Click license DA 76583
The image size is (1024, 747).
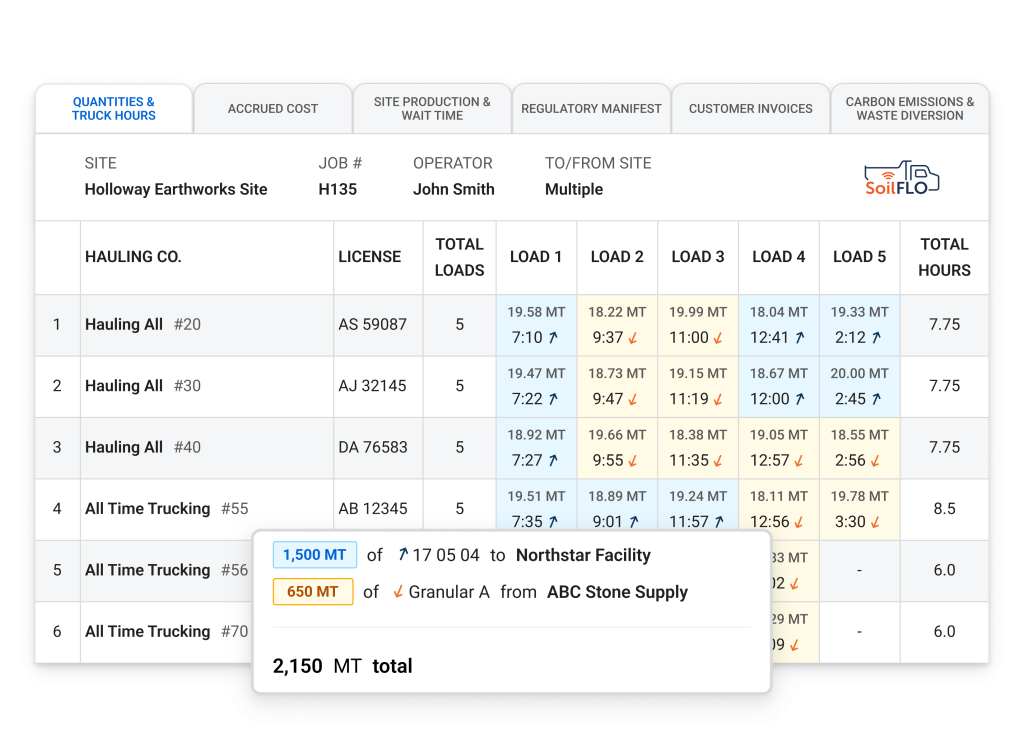pyautogui.click(x=373, y=447)
